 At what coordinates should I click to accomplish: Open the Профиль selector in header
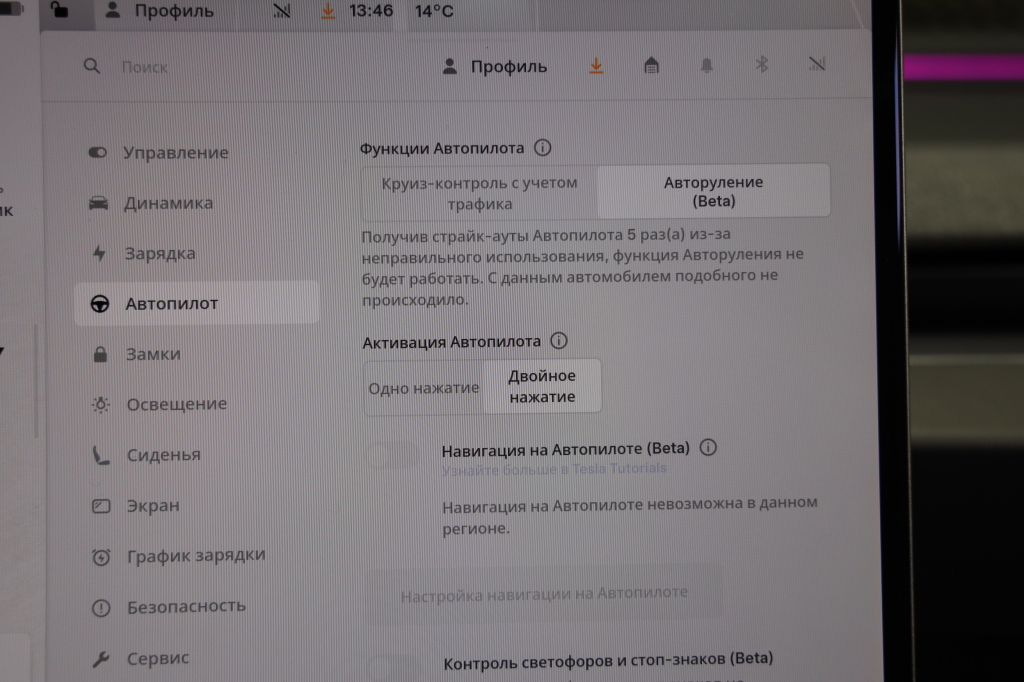tap(495, 67)
